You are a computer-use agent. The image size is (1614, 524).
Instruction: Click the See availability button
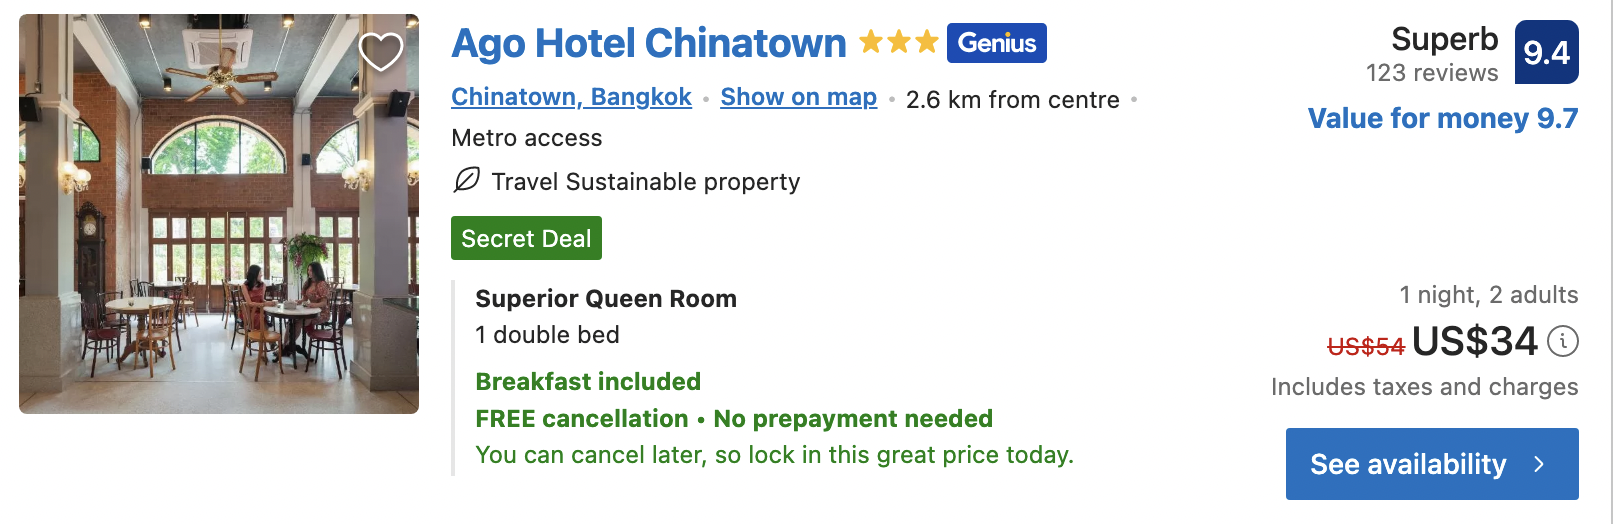[1432, 464]
